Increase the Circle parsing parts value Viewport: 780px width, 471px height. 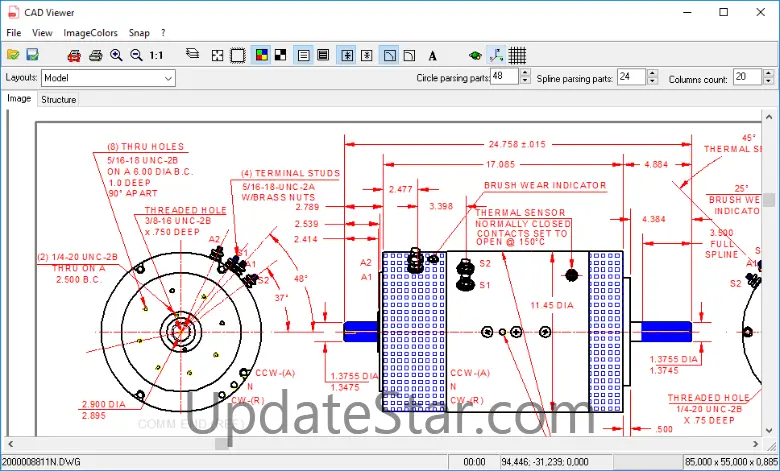[x=525, y=73]
